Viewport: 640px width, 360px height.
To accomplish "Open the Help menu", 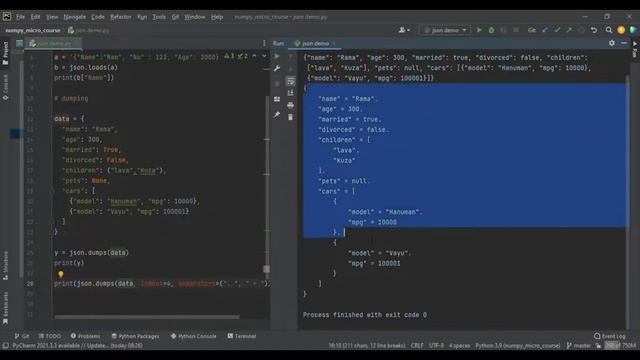I will tap(217, 17).
